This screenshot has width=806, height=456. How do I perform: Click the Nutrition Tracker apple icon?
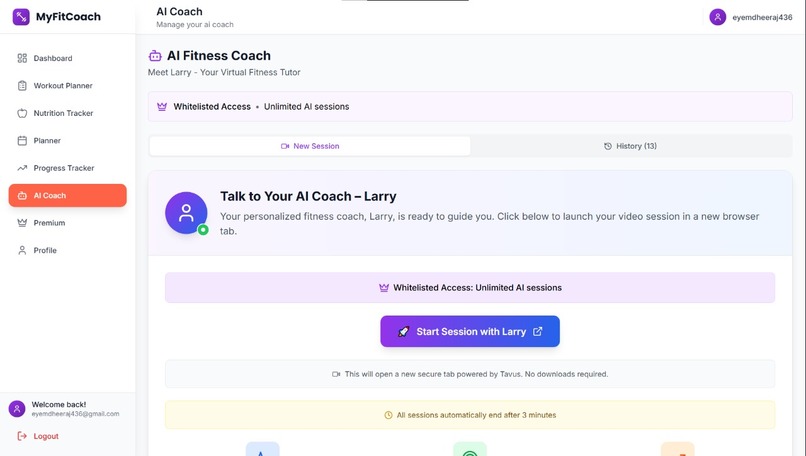click(22, 113)
